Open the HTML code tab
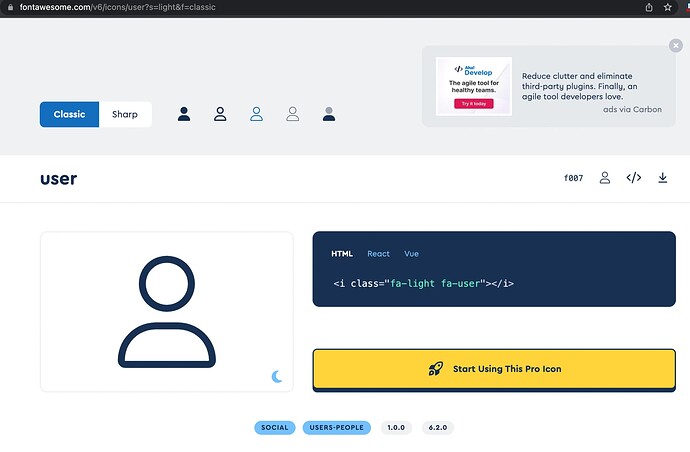 pos(342,254)
